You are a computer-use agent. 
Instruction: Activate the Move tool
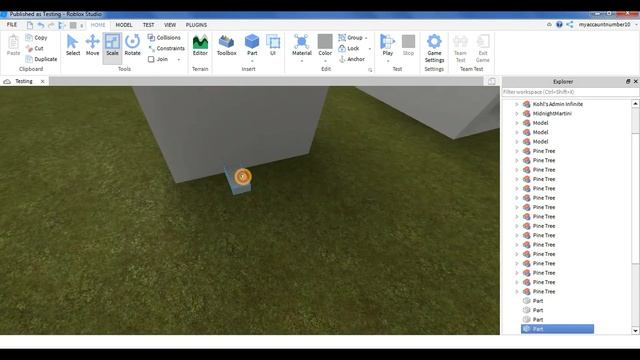click(x=92, y=45)
